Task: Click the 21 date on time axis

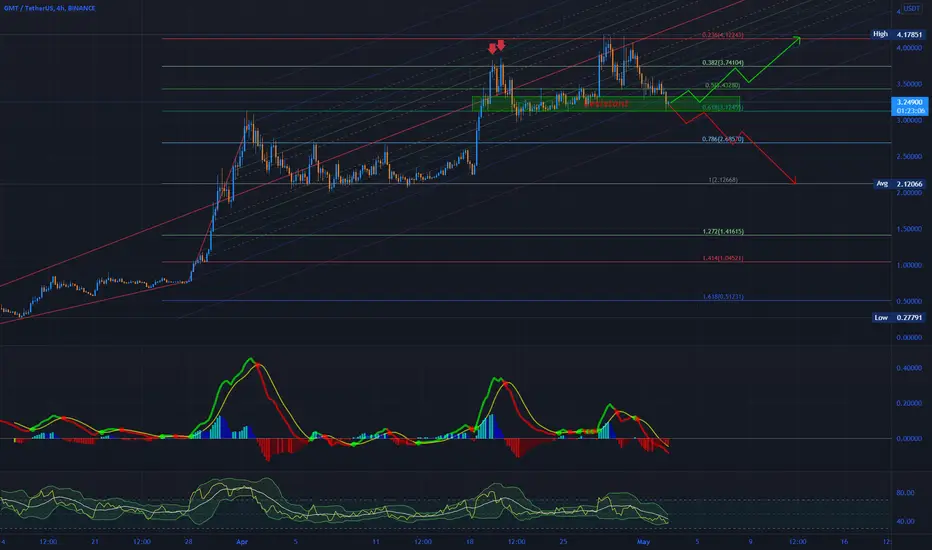Action: pos(95,542)
